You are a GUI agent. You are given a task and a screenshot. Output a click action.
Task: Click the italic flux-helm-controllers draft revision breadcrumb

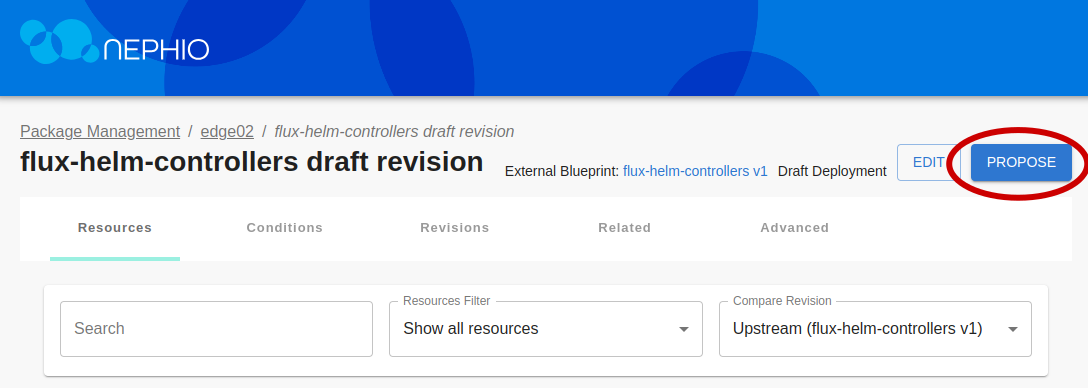394,131
